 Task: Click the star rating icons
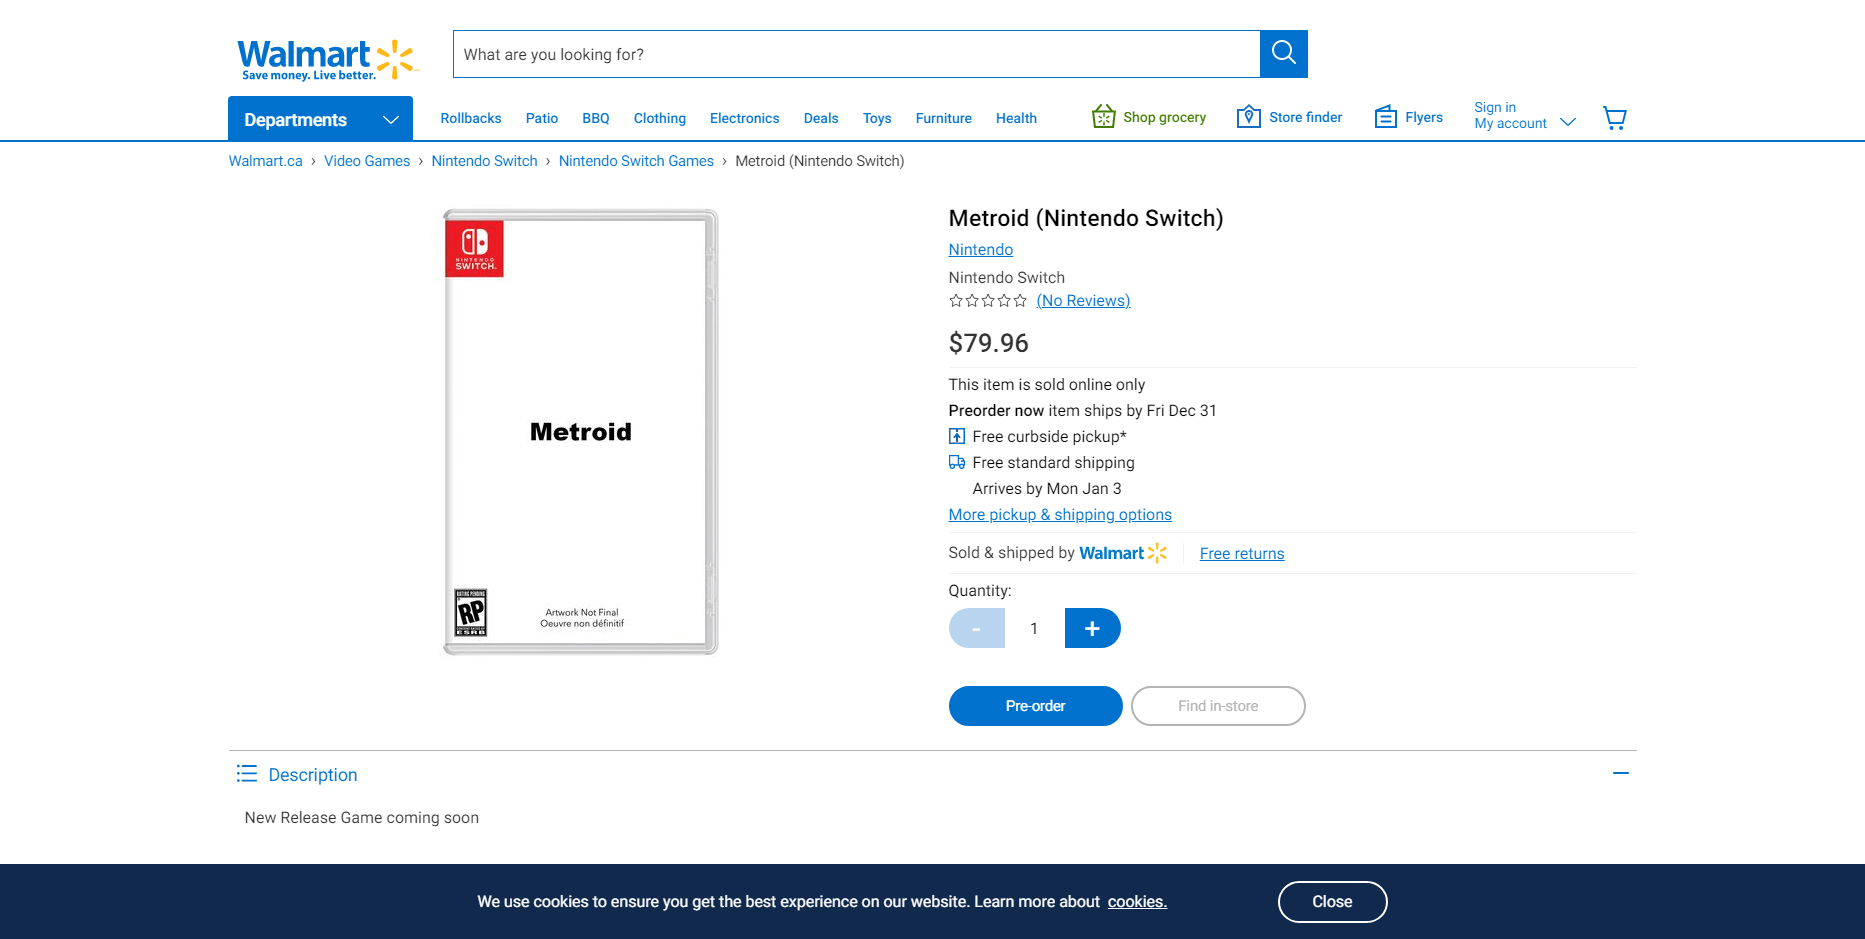[x=988, y=301]
